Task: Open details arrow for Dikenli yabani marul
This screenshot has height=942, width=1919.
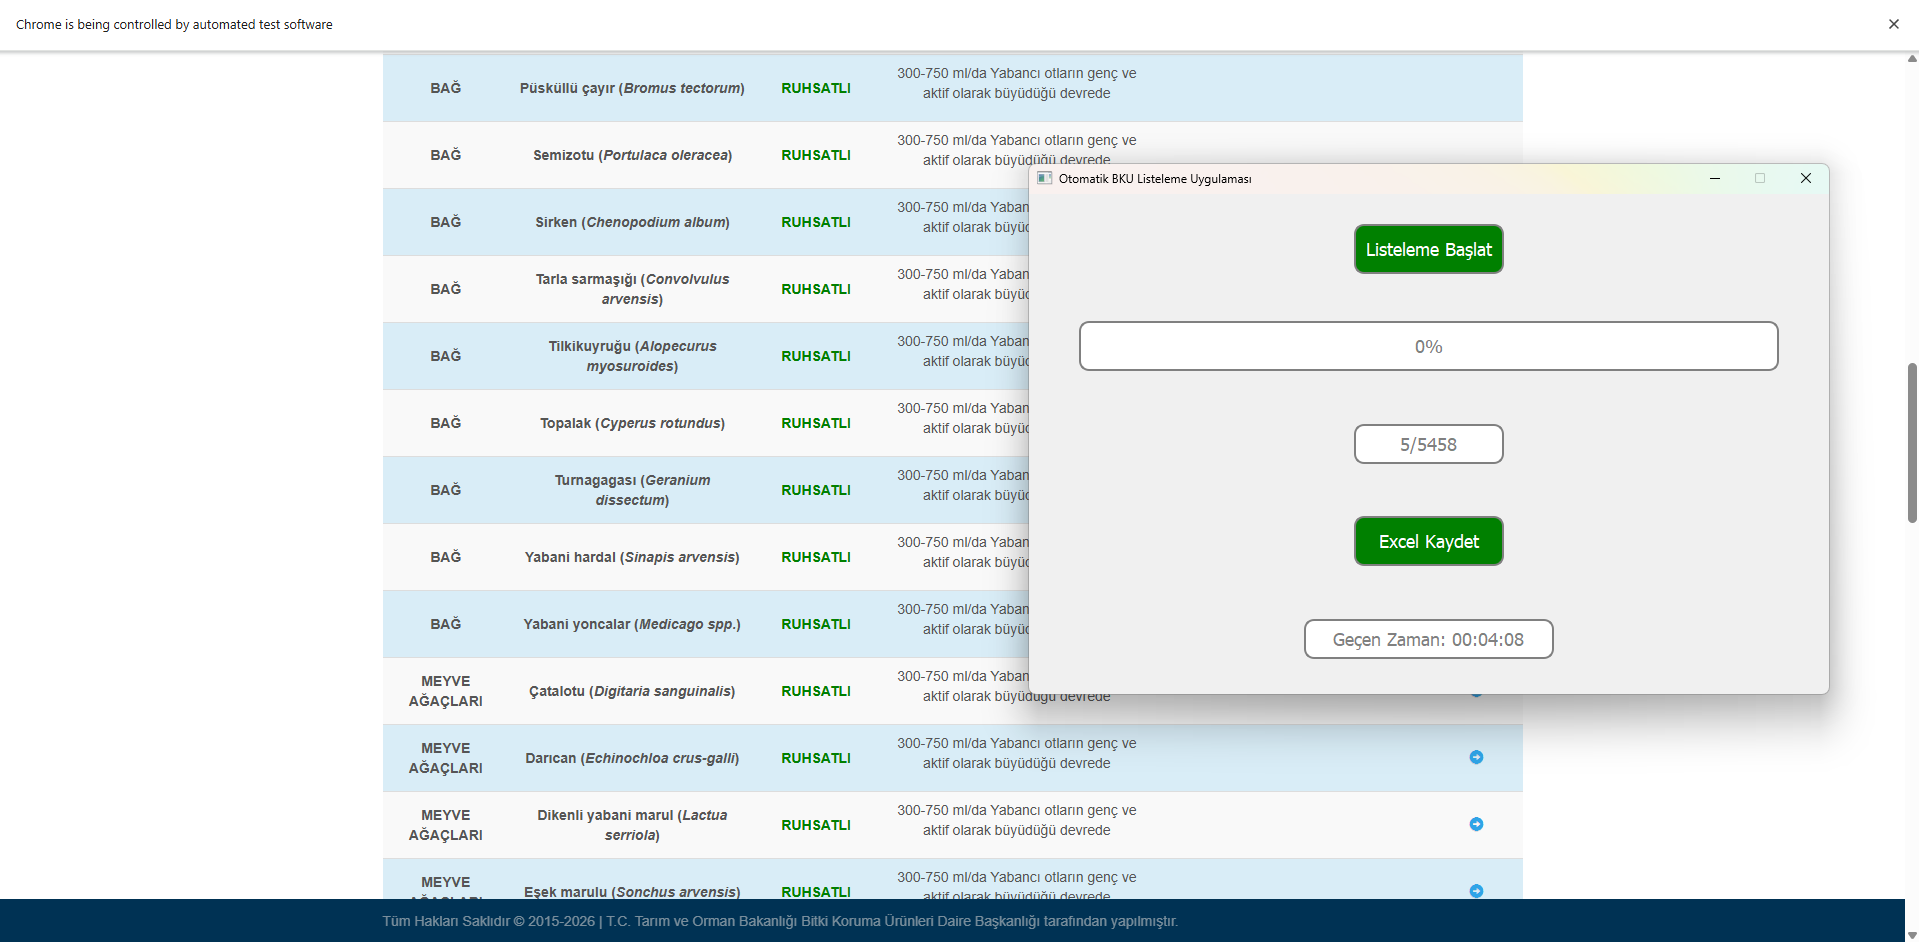Action: [1476, 824]
